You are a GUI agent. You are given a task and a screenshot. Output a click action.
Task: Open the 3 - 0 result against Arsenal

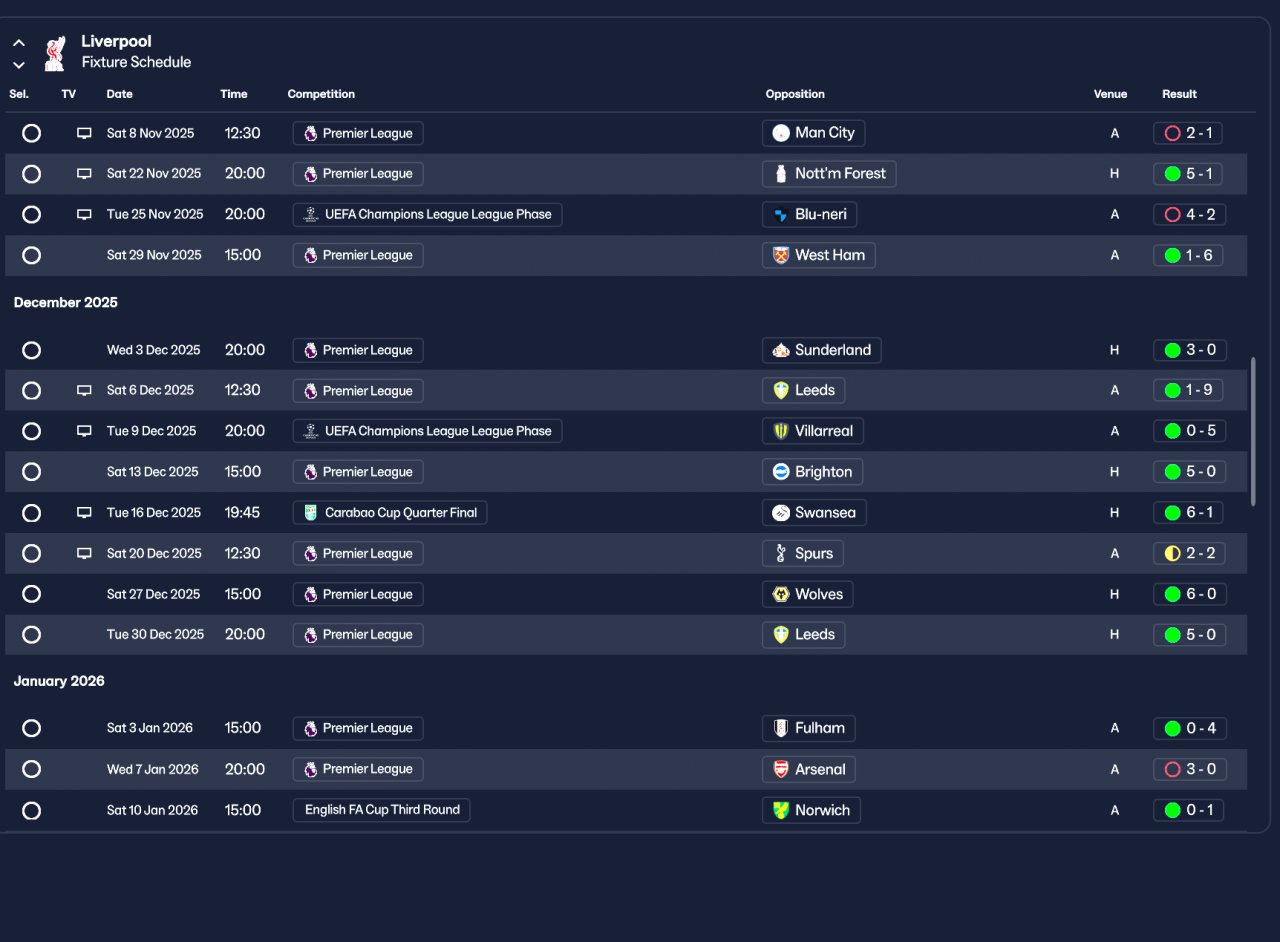[x=1188, y=769]
